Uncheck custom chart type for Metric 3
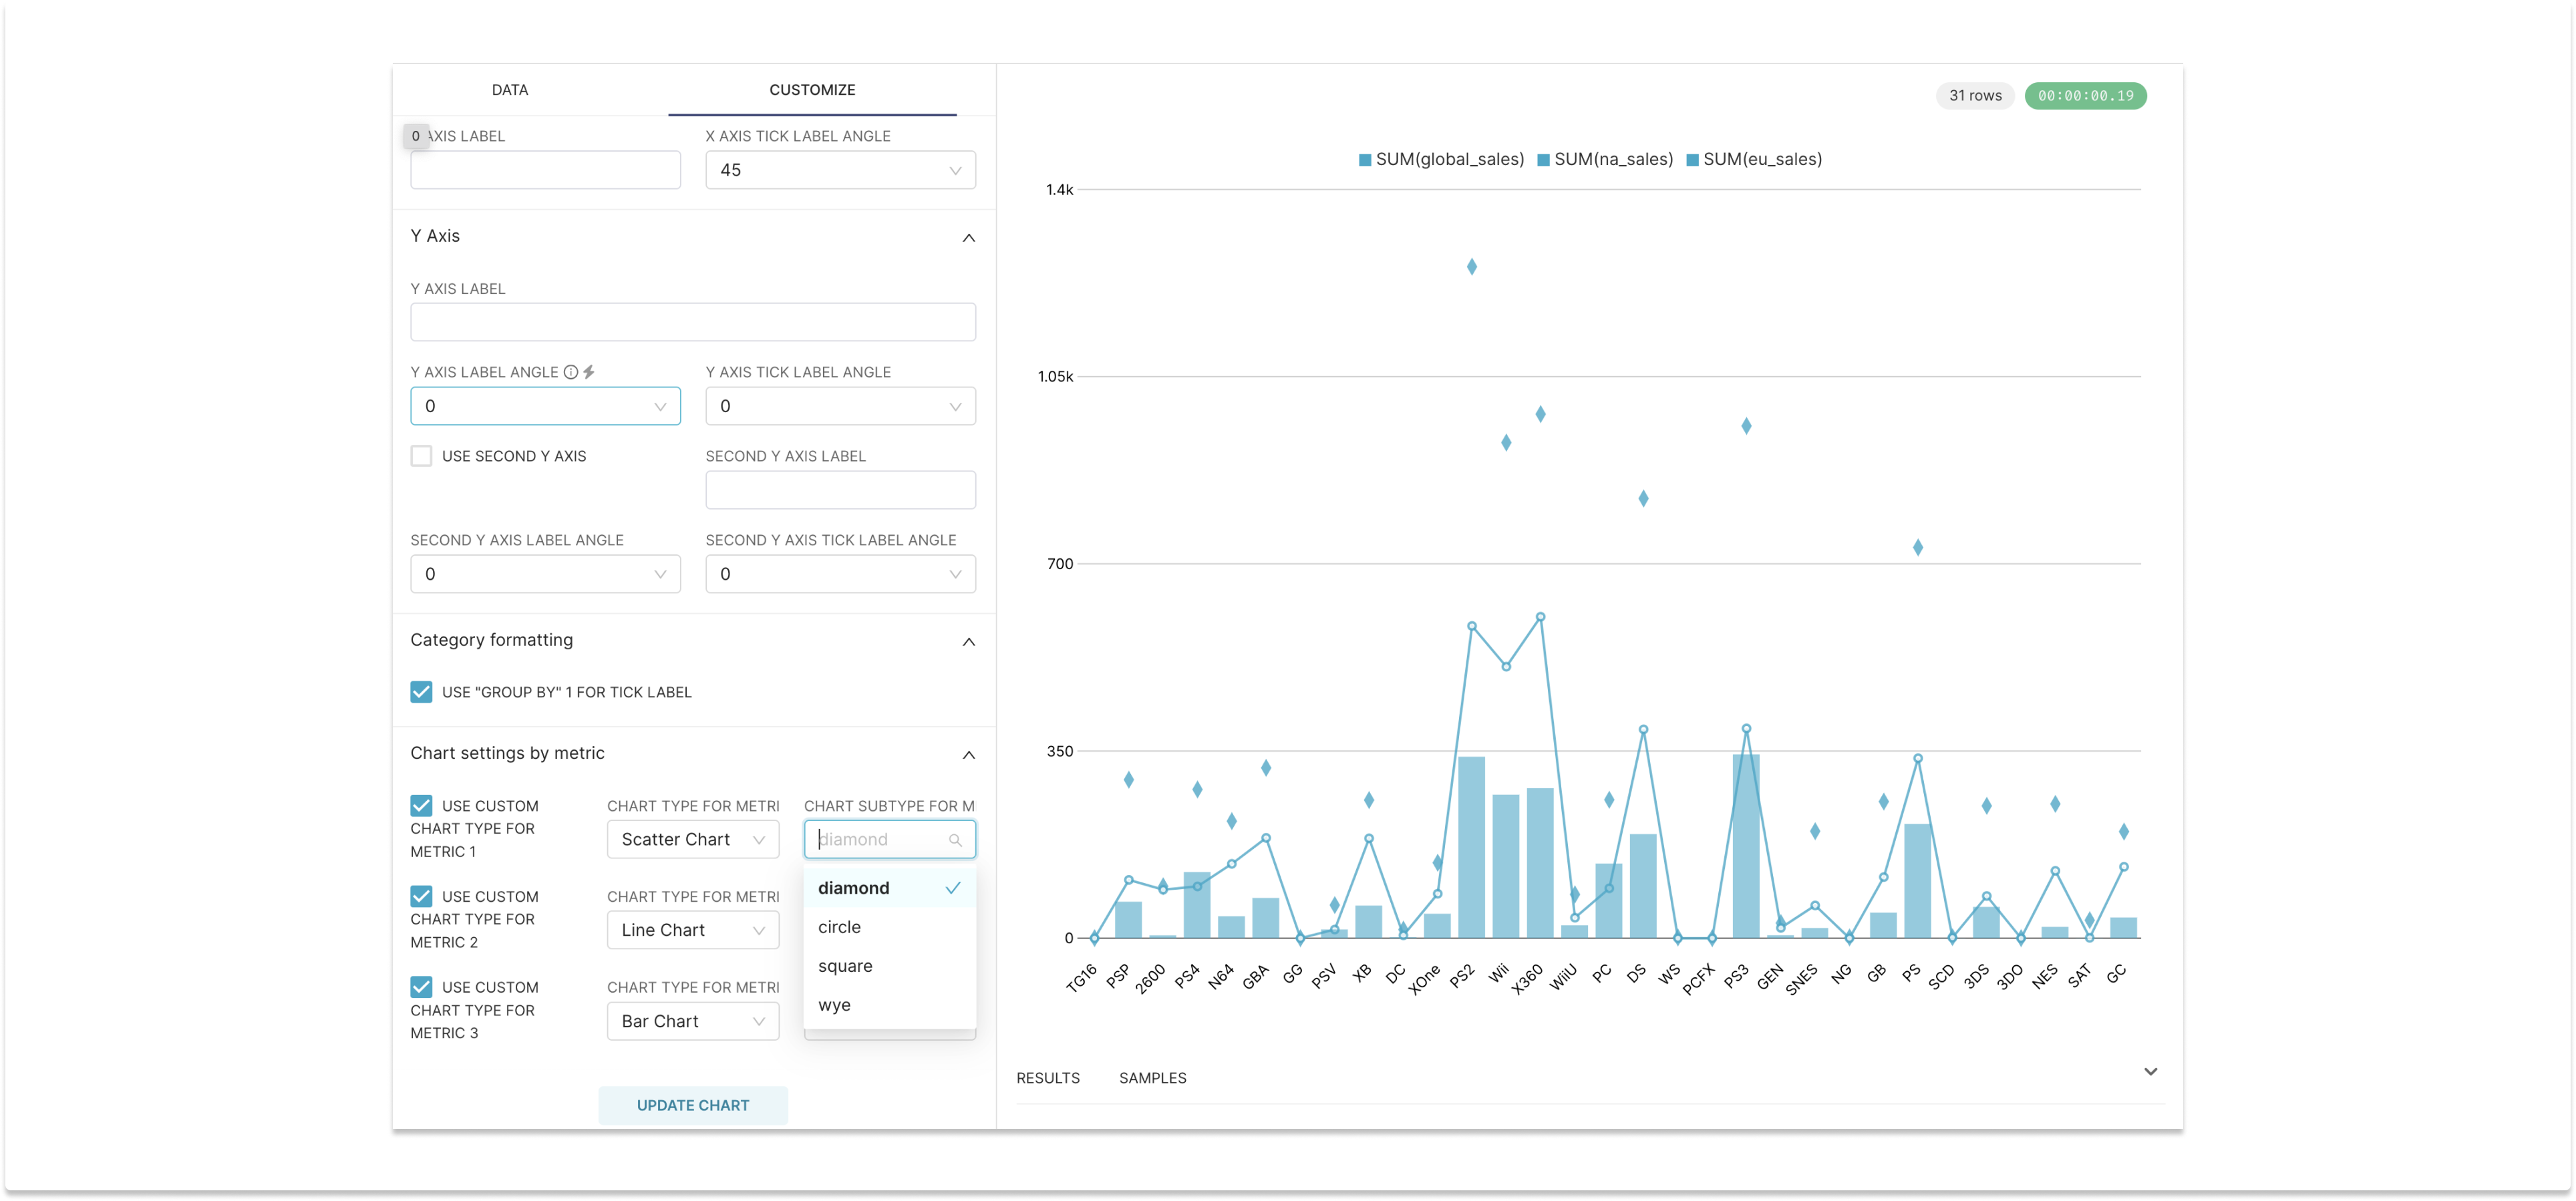The image size is (2576, 1201). 421,987
